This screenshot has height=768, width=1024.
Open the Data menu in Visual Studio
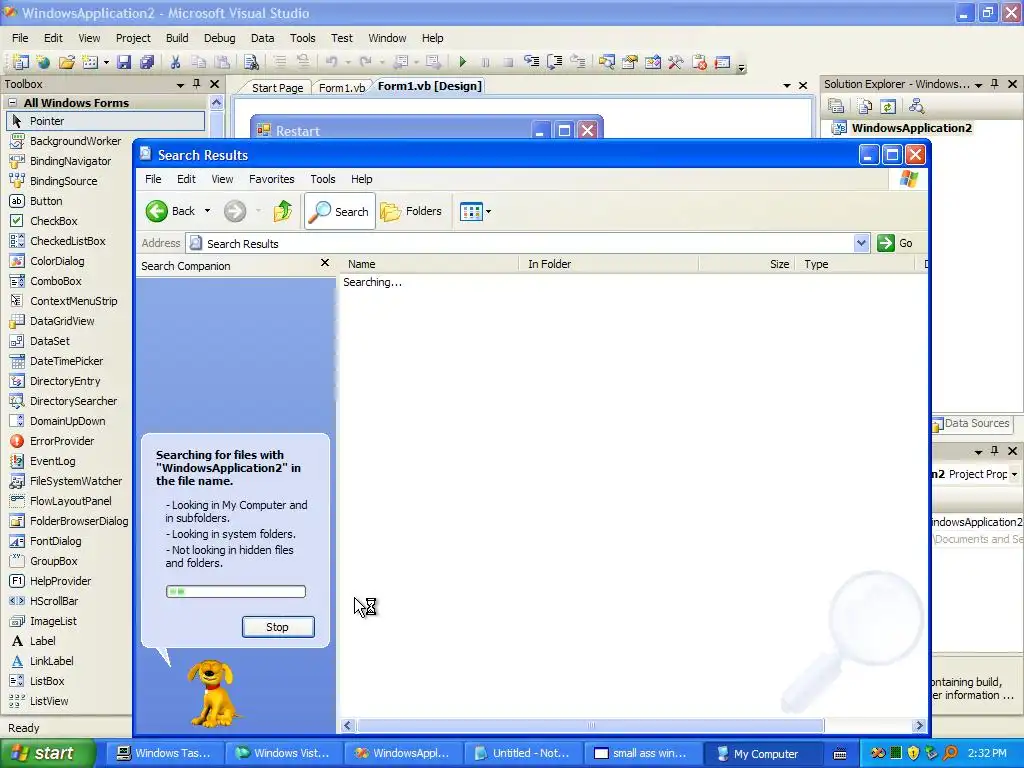(263, 38)
